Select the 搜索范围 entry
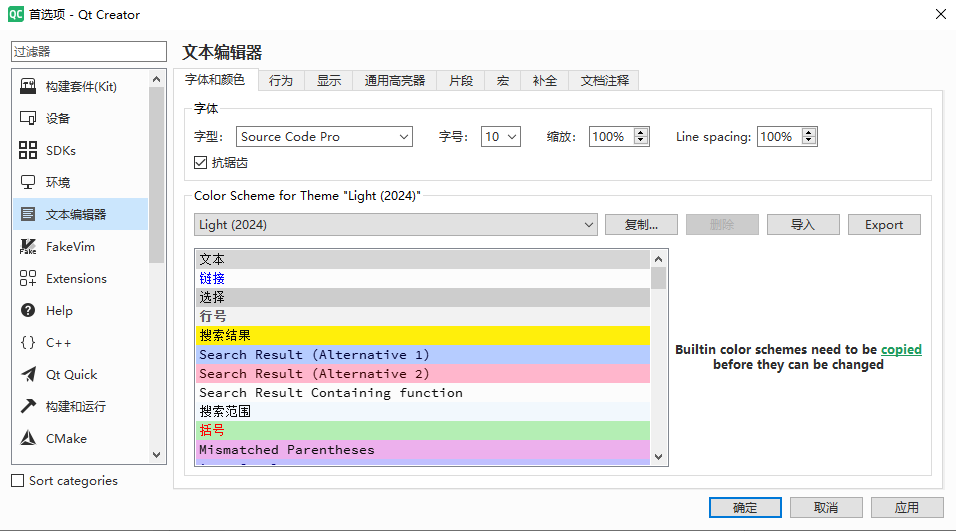The image size is (968, 532). tap(423, 412)
